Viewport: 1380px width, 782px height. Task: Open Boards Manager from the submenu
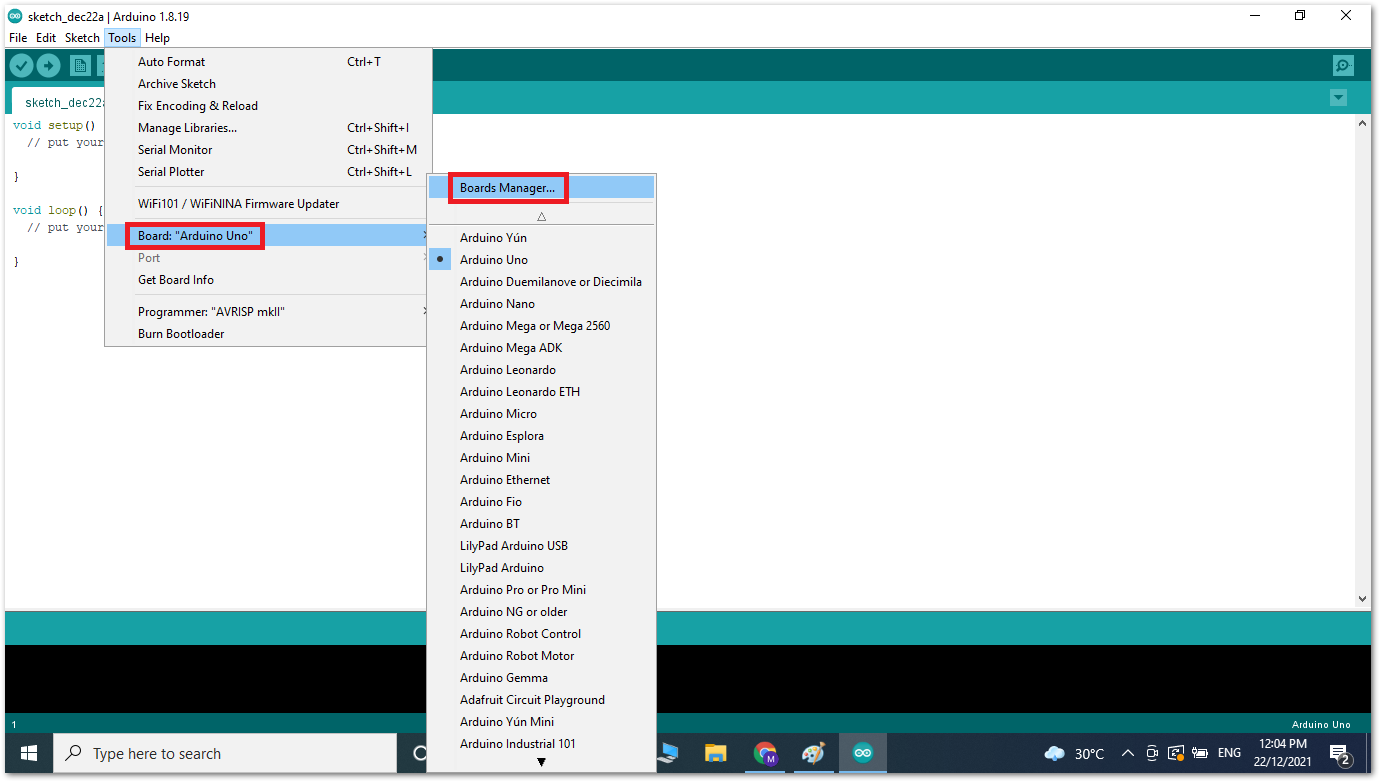click(x=507, y=188)
